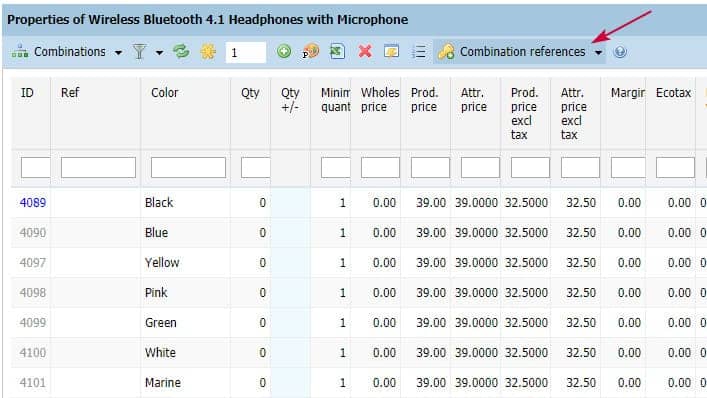Focus the number field containing 1
707x398 pixels.
tap(246, 52)
